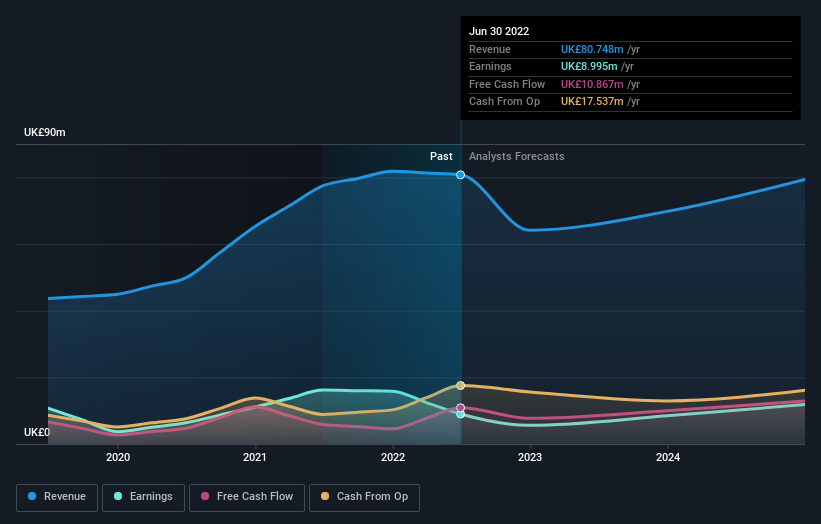Click the 2022 x-axis label
Screen dimensions: 821x524
tap(393, 458)
